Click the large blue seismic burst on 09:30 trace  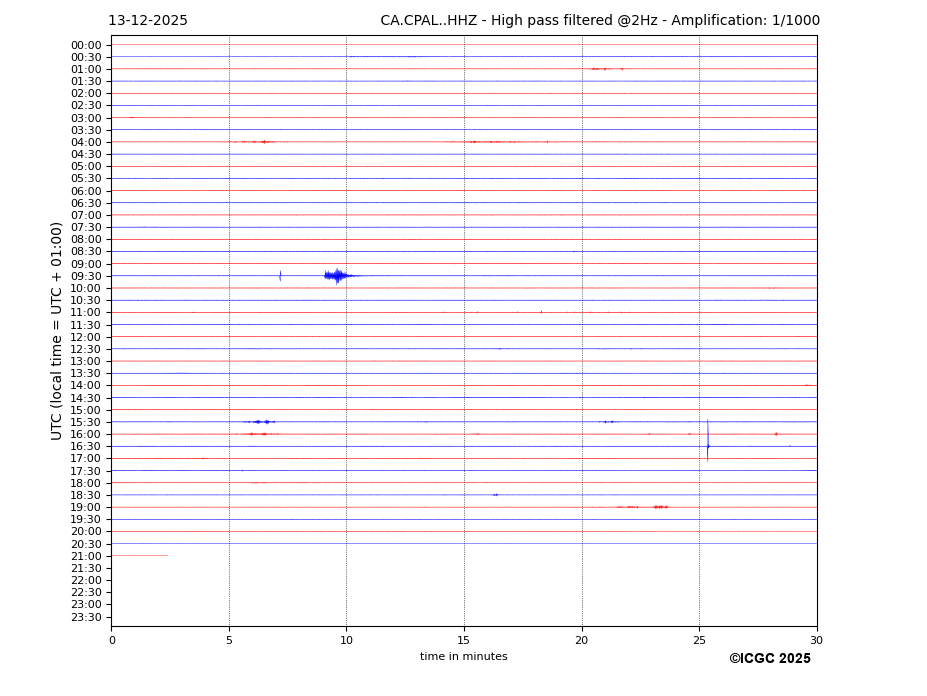[x=337, y=275]
